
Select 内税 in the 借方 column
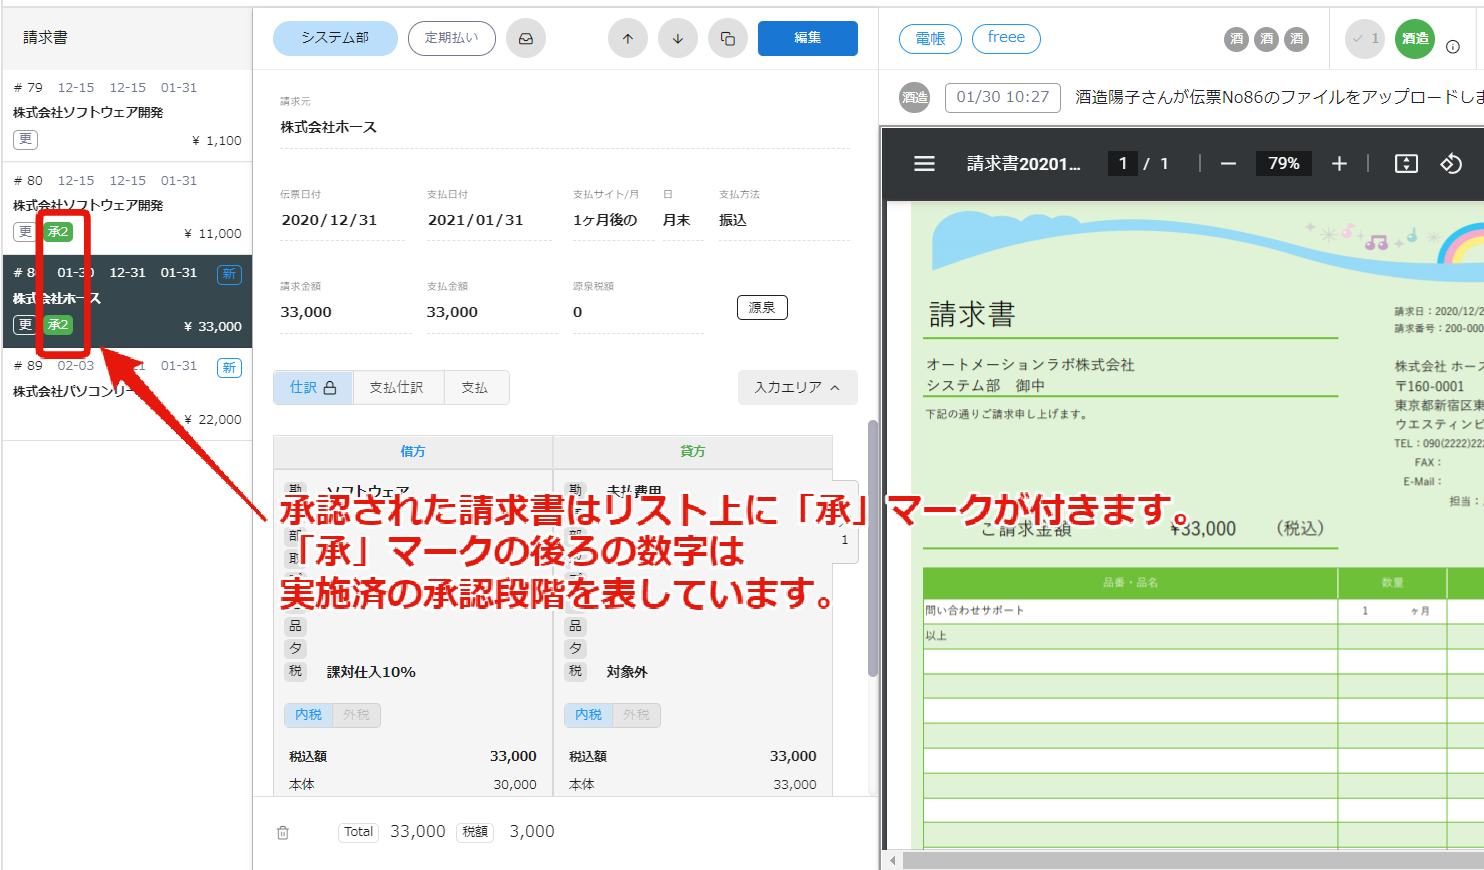point(308,715)
